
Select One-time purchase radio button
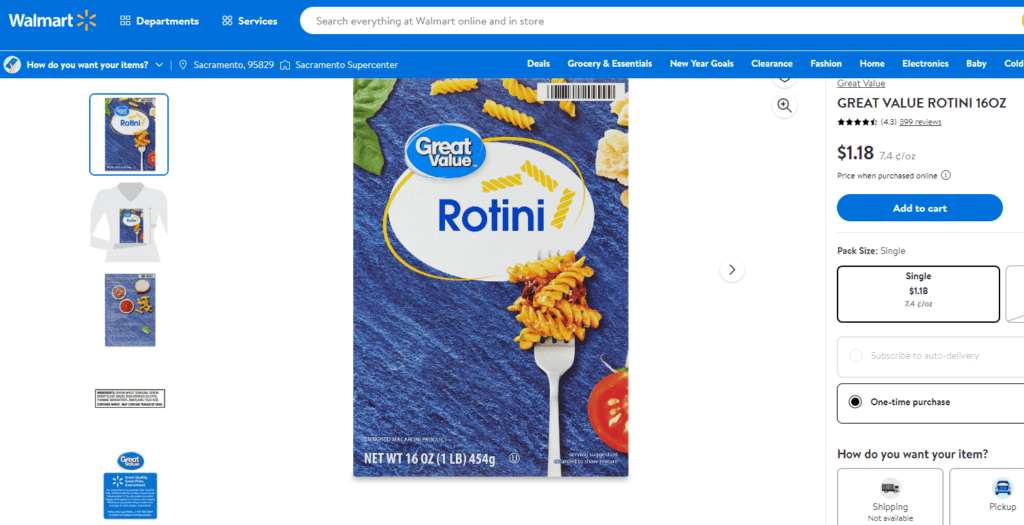855,402
